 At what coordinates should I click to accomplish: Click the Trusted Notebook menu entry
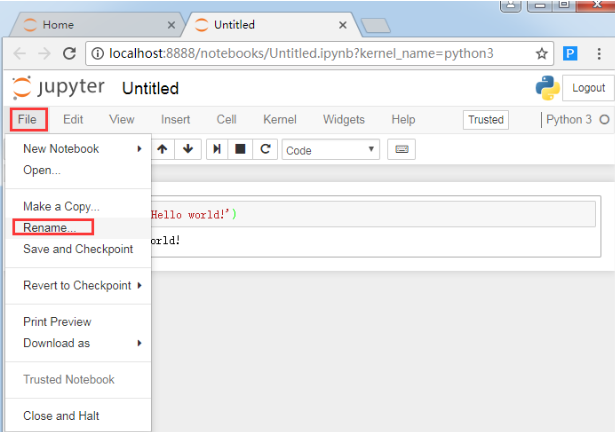[x=78, y=379]
